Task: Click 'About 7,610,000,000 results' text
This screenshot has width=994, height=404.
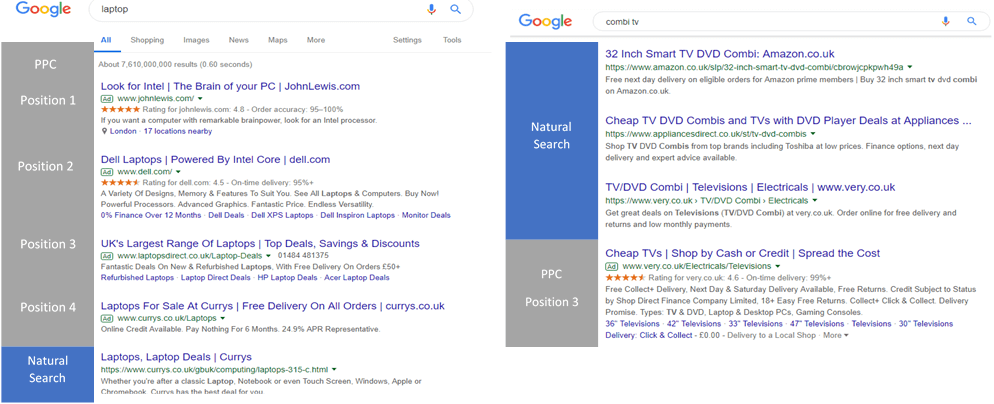Action: point(175,64)
